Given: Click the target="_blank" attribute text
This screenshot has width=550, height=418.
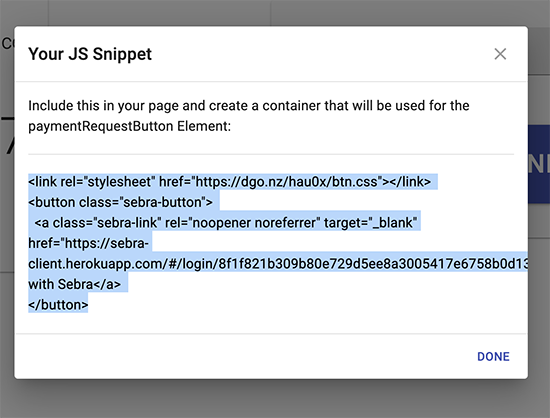Looking at the screenshot, I should coord(370,223).
